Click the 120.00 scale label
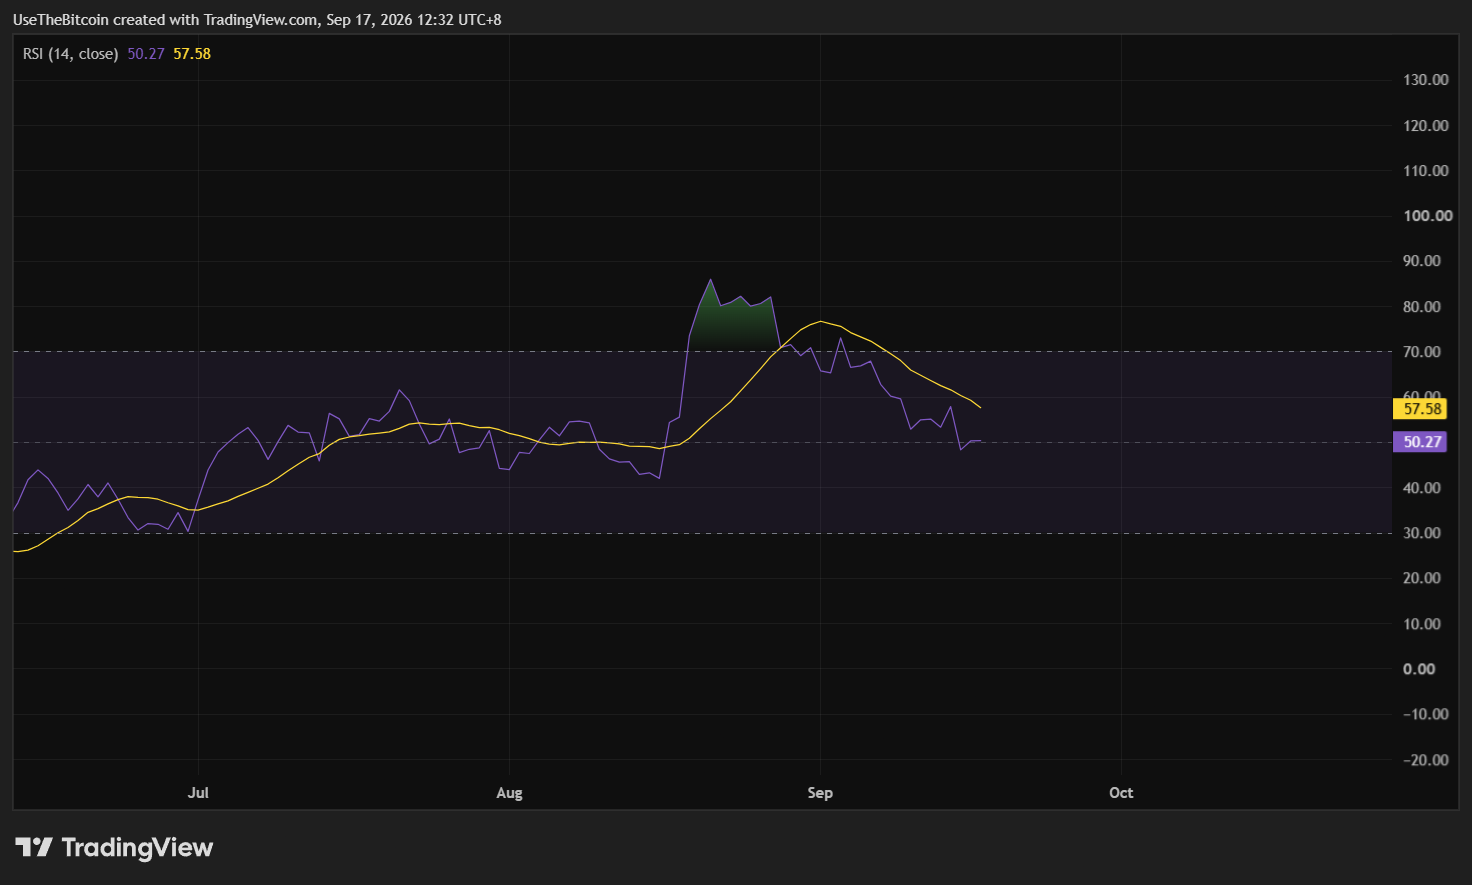Viewport: 1472px width, 885px height. pyautogui.click(x=1426, y=125)
